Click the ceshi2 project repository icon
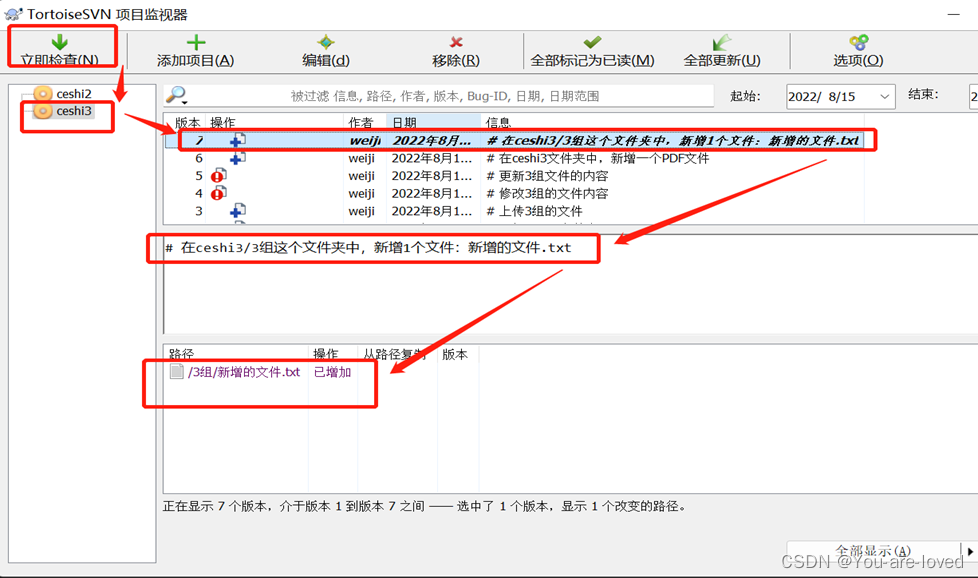This screenshot has height=578, width=978. pos(43,94)
